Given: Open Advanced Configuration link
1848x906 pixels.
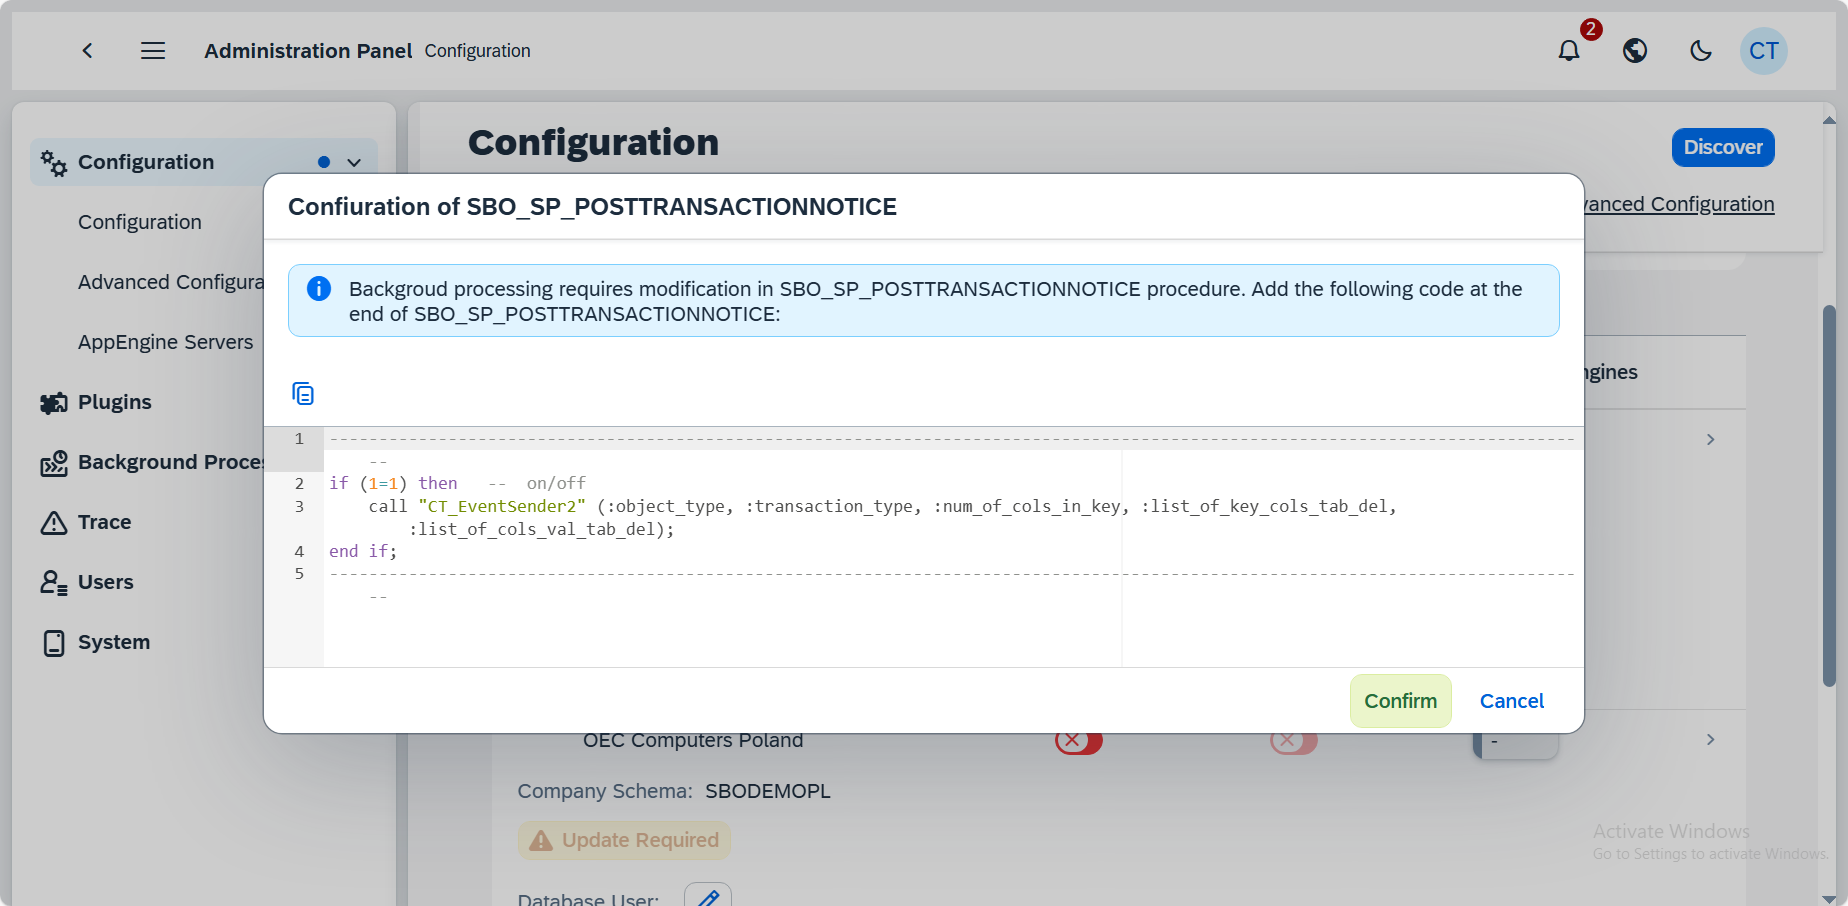Looking at the screenshot, I should click(1680, 203).
